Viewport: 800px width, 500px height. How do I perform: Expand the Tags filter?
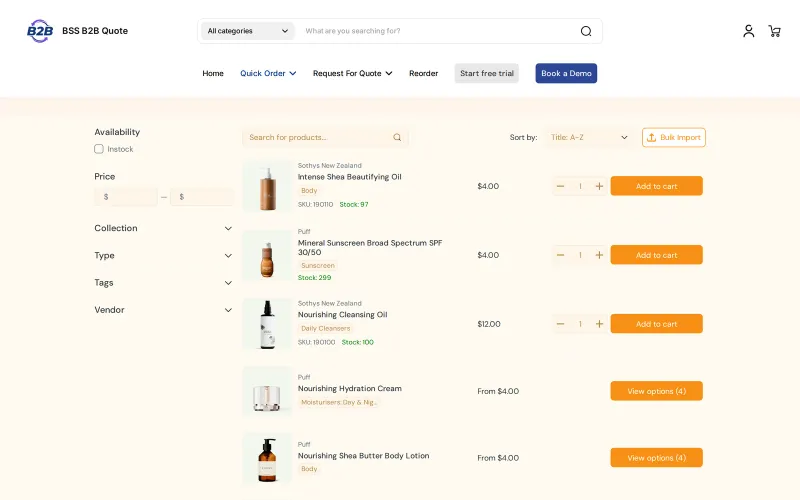click(163, 283)
